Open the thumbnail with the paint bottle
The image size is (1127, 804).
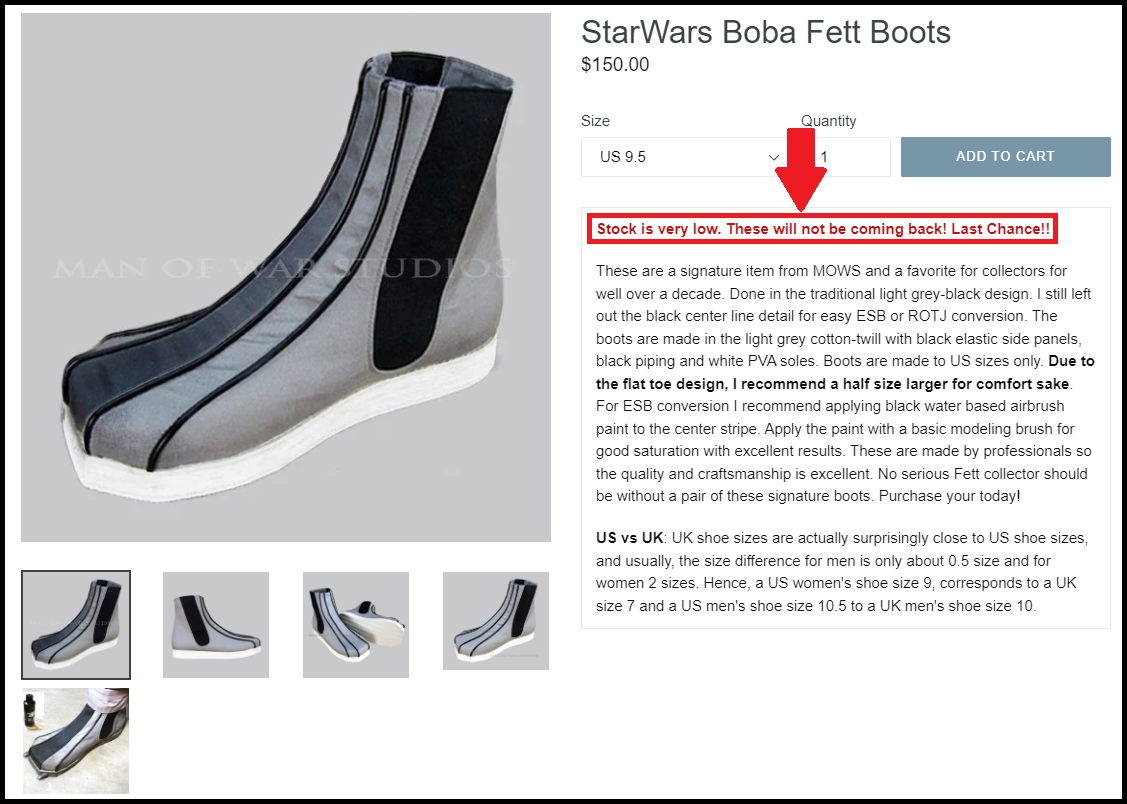[x=76, y=741]
